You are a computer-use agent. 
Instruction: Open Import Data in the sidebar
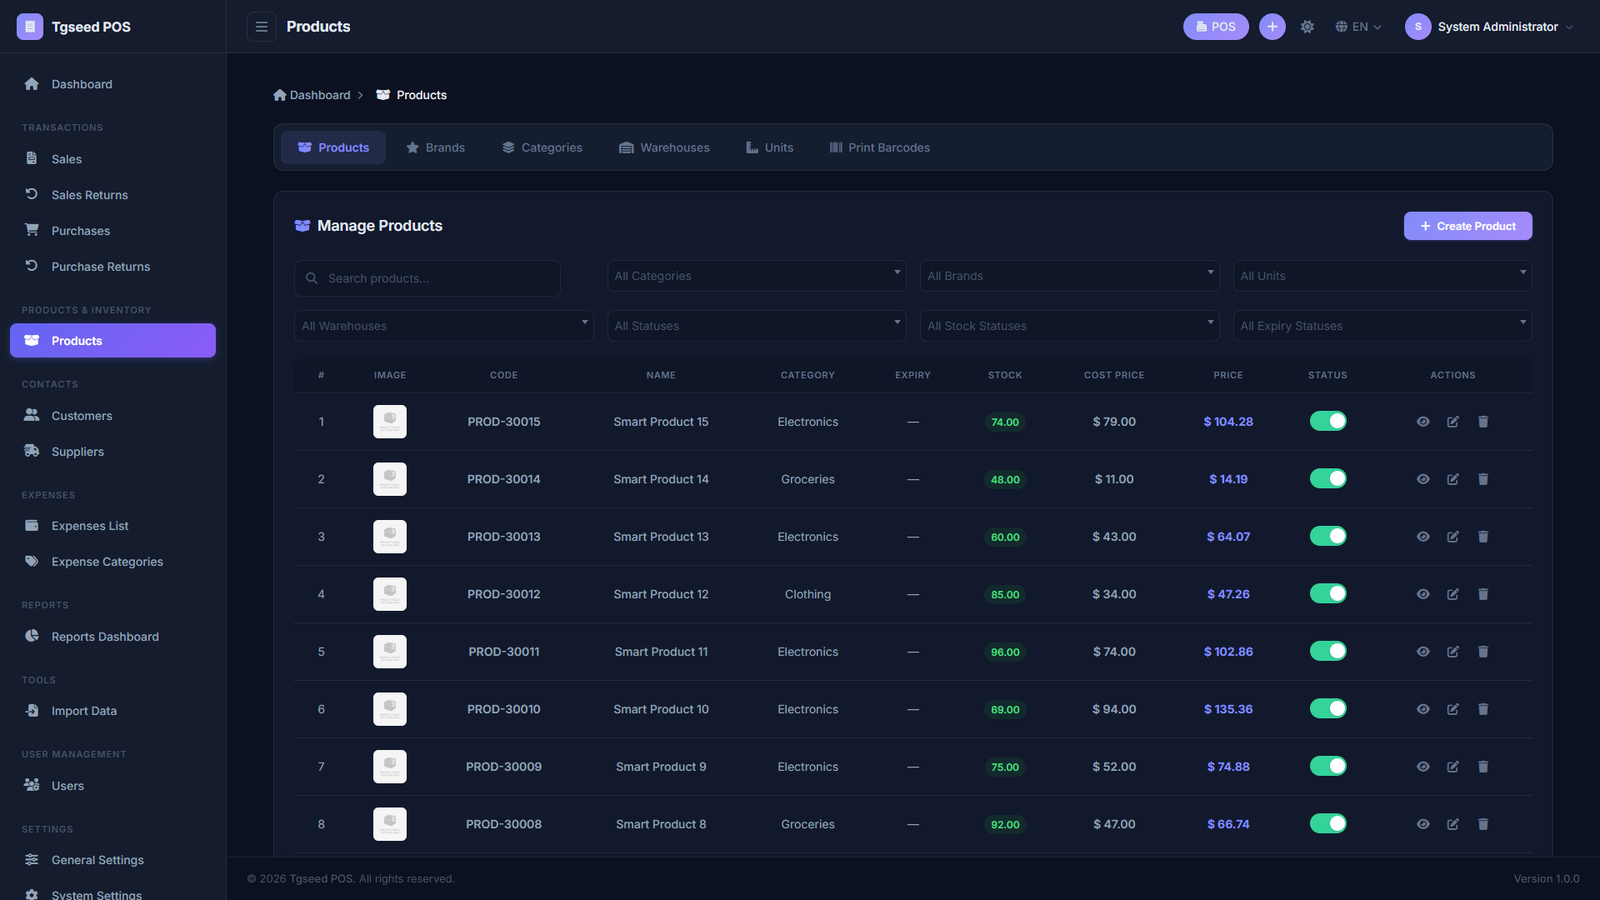coord(113,711)
